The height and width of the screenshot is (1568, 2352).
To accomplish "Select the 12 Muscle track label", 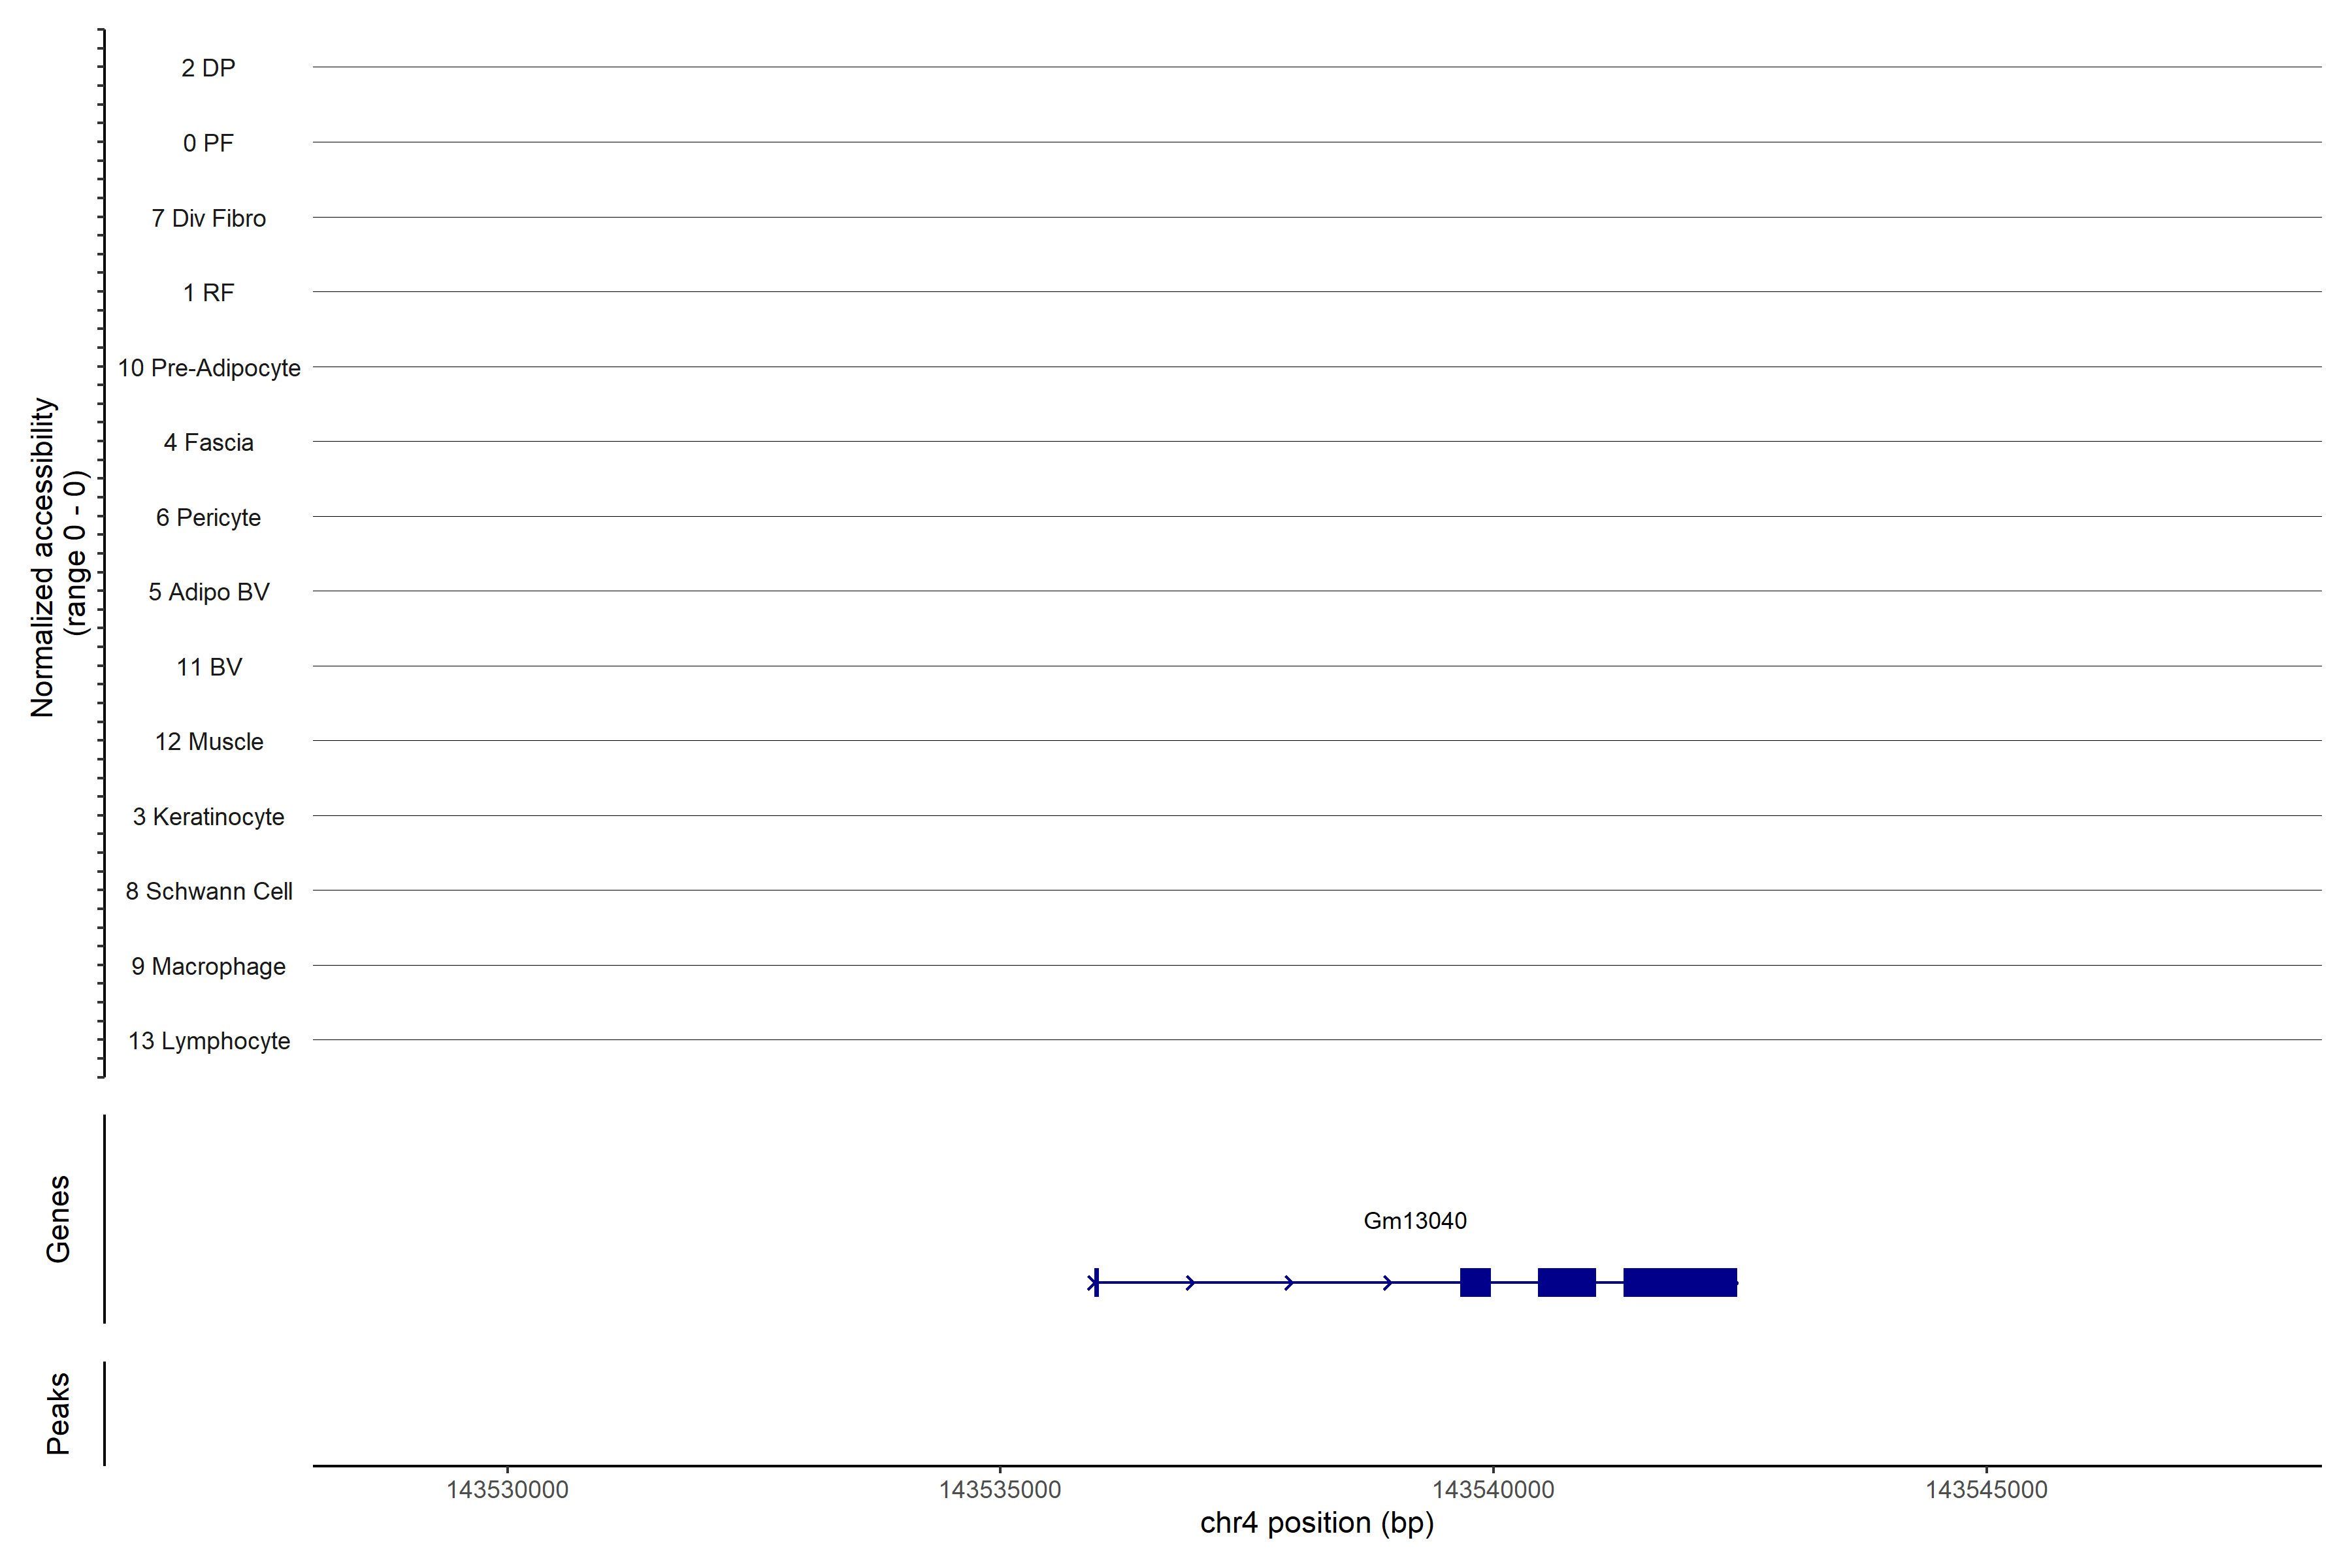I will tap(208, 742).
